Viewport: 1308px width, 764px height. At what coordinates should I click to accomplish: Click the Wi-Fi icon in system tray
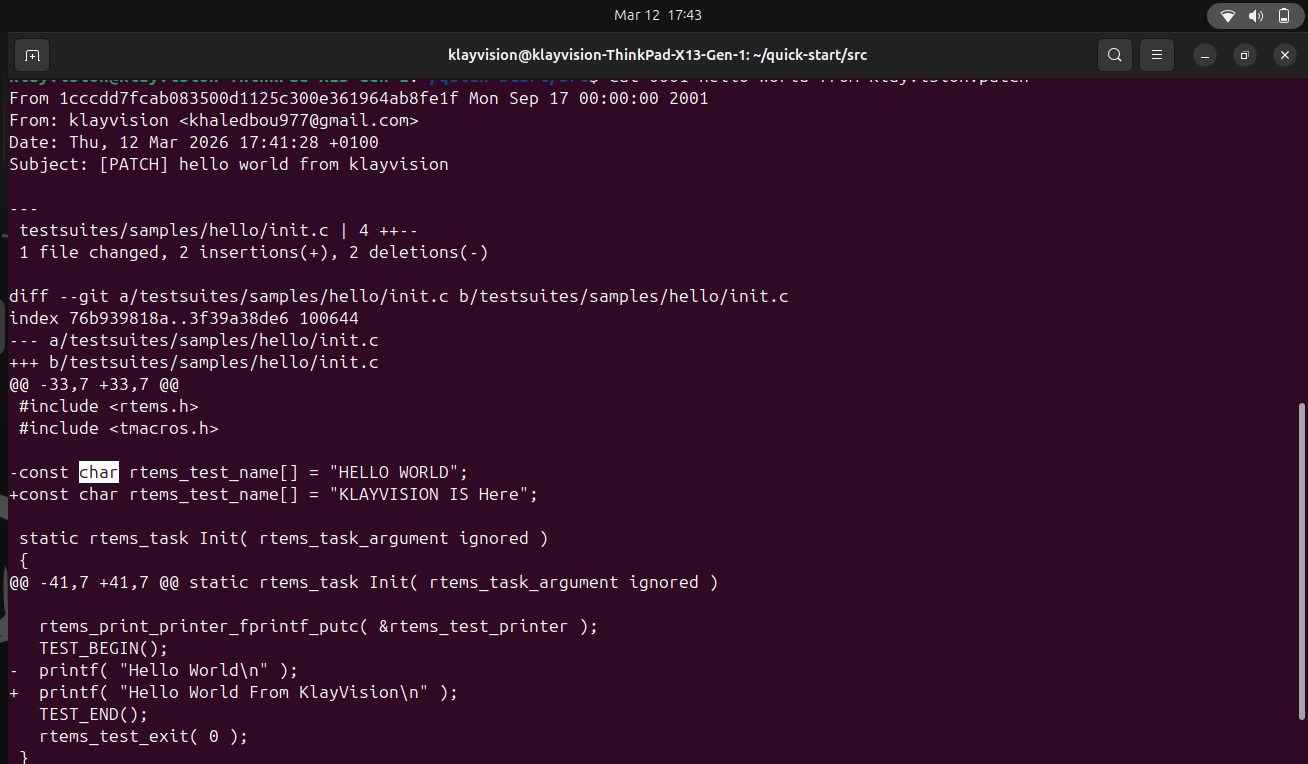click(x=1228, y=16)
